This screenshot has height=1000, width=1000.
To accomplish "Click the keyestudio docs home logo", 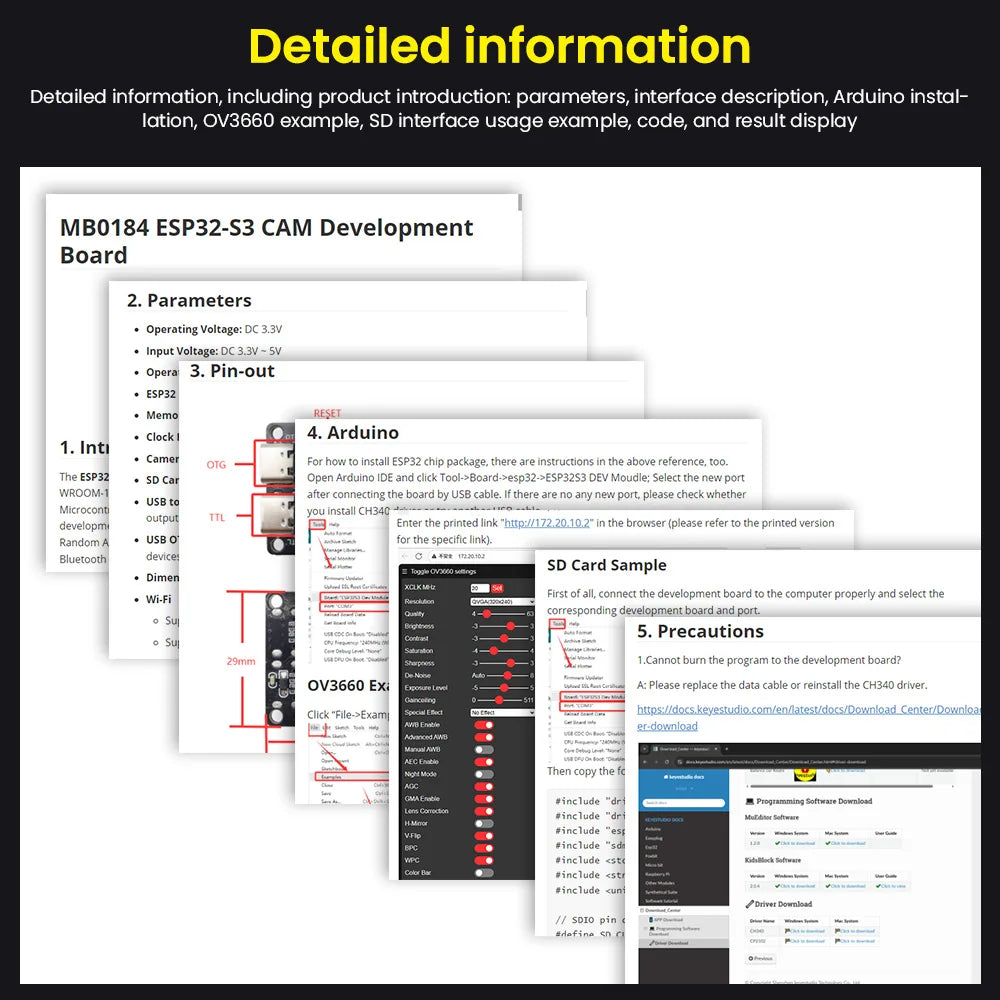I will tap(684, 777).
